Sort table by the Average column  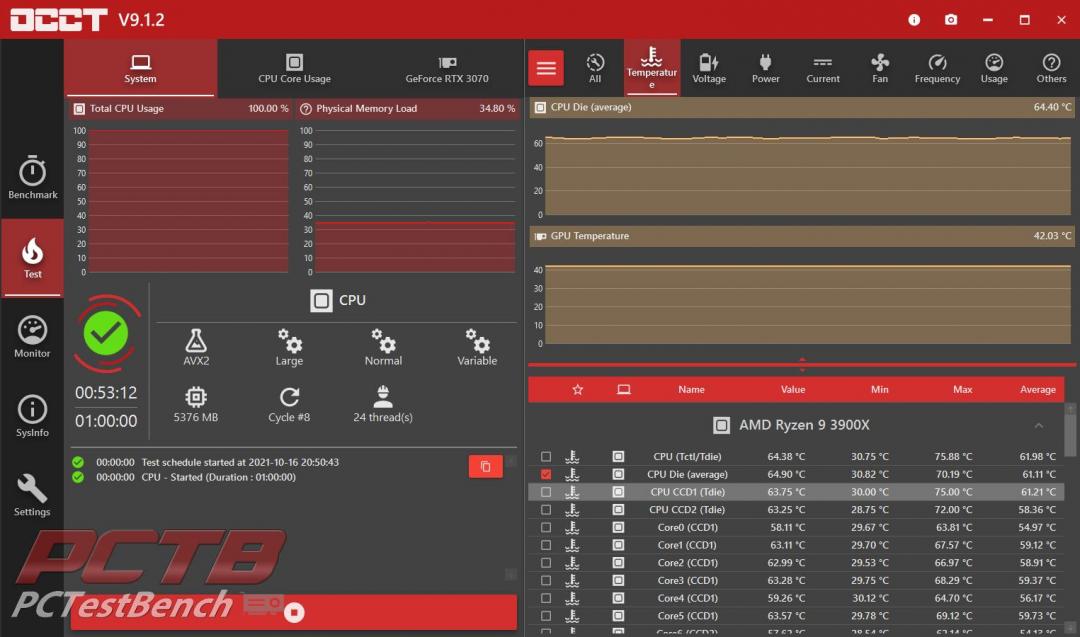1037,390
